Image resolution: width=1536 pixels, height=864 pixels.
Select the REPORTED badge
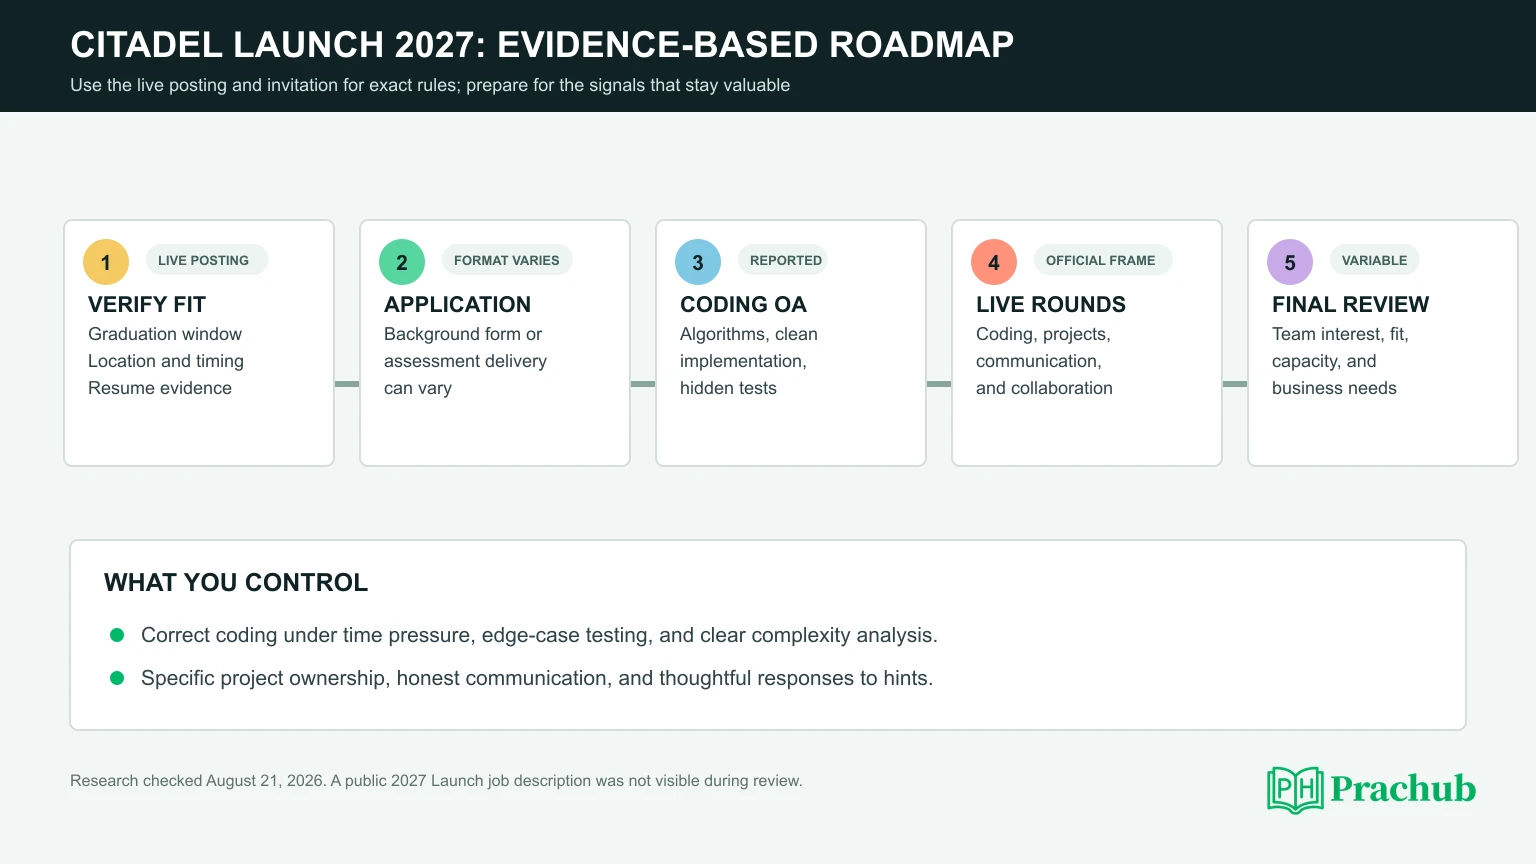coord(783,260)
